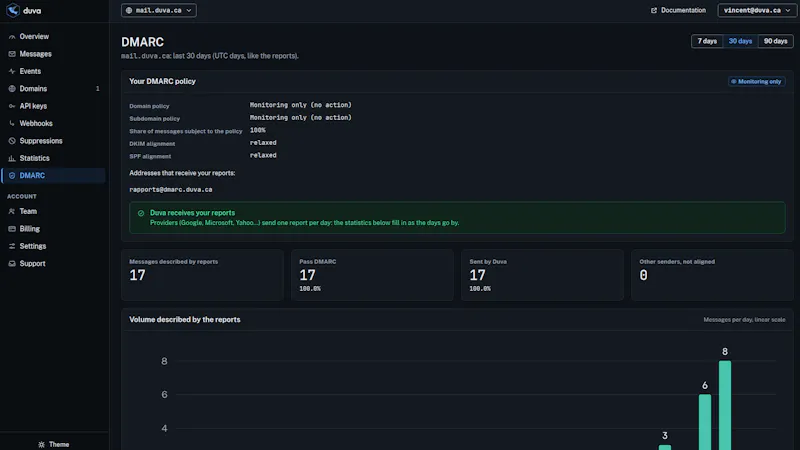Click the duva brand name
Viewport: 800px width, 450px height.
click(32, 11)
